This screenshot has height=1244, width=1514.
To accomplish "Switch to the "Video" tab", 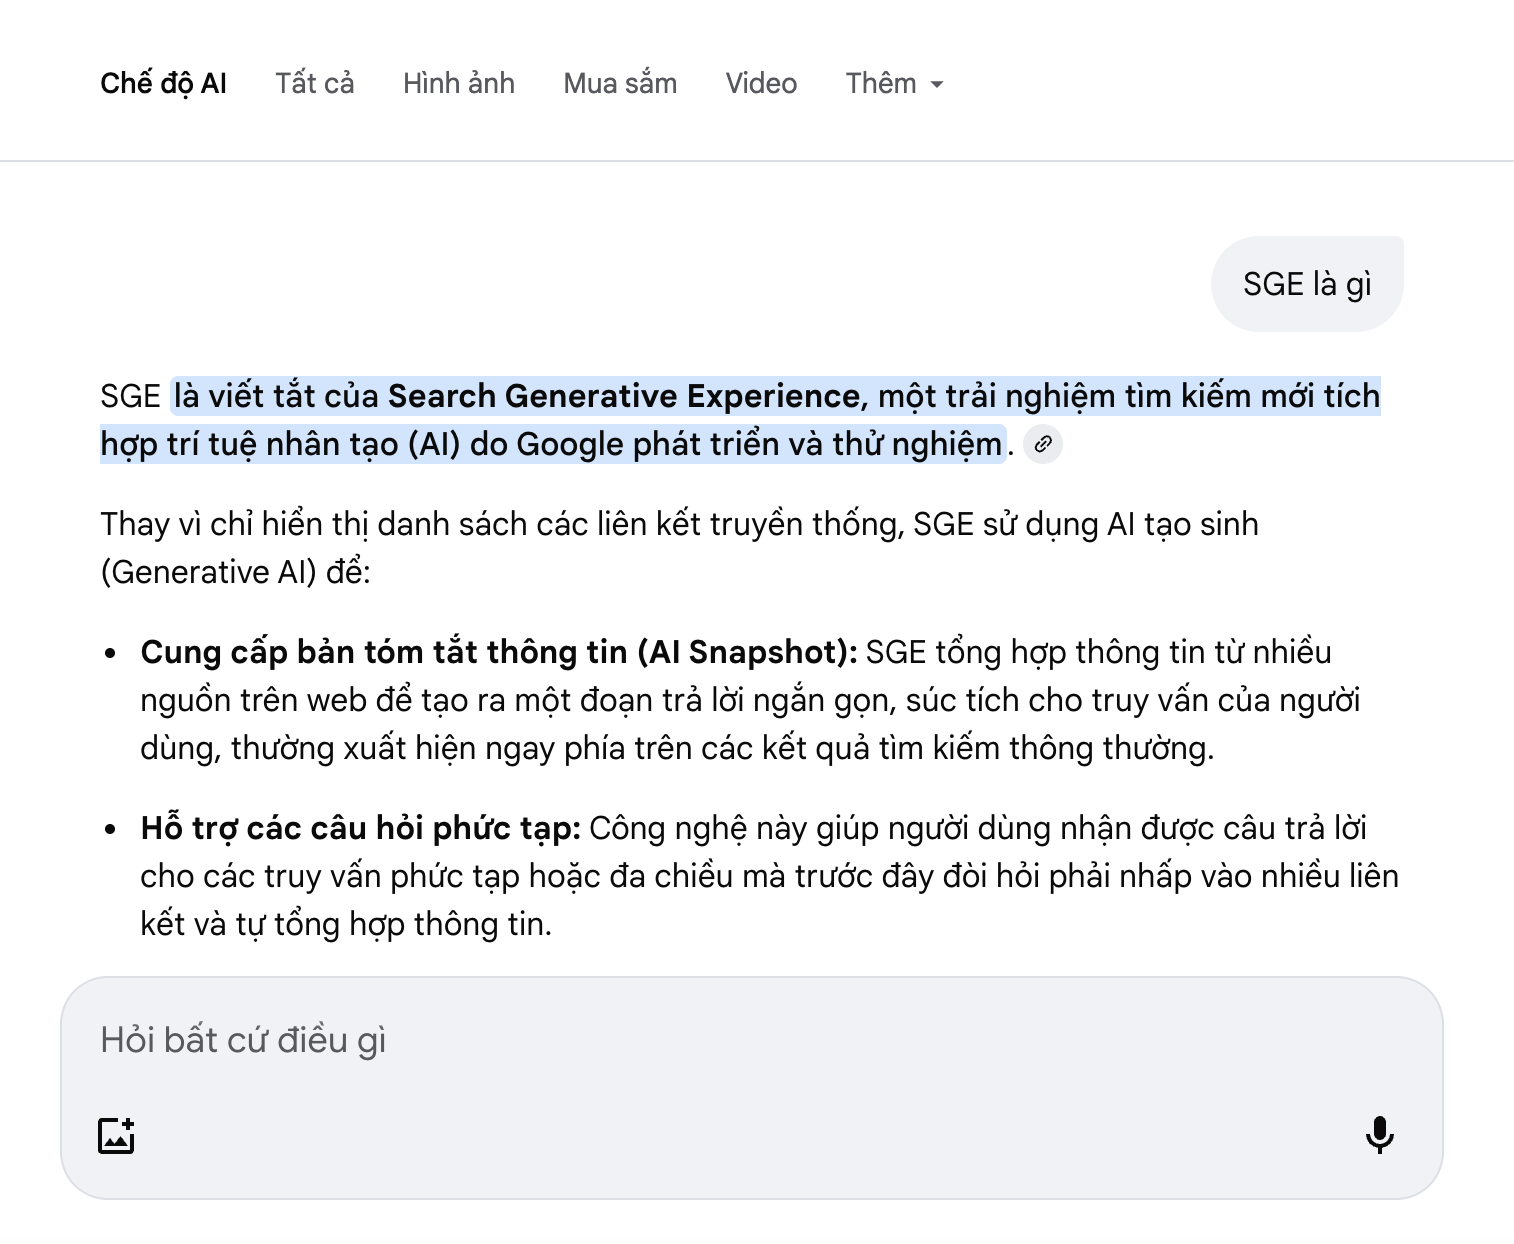I will 761,84.
